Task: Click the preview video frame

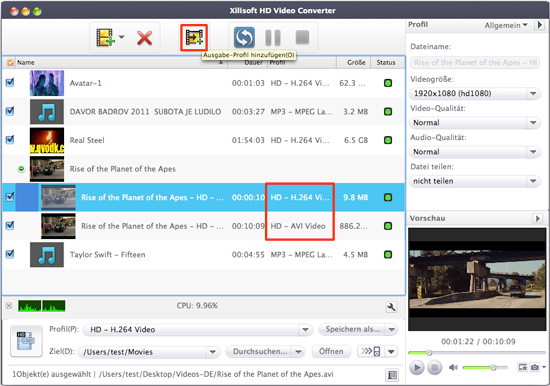Action: point(477,279)
